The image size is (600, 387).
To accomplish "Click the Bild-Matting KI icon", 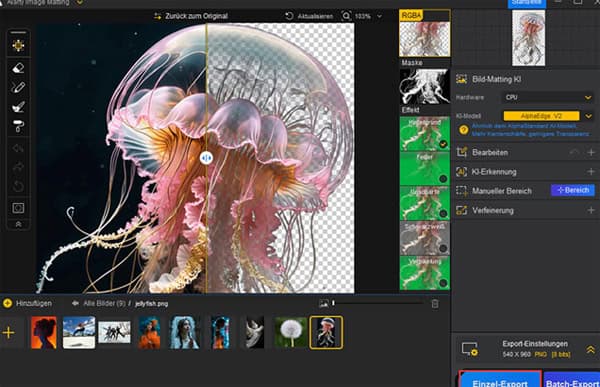I will 462,79.
